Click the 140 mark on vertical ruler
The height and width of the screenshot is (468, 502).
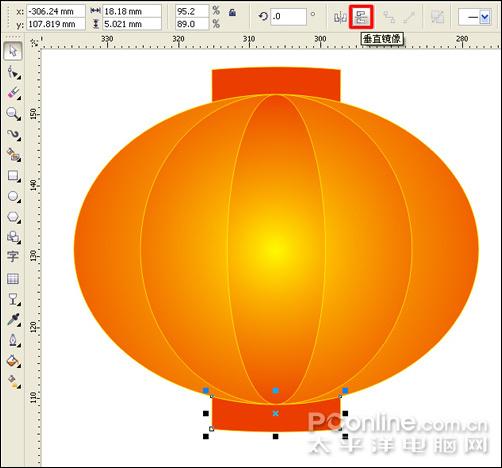point(33,185)
